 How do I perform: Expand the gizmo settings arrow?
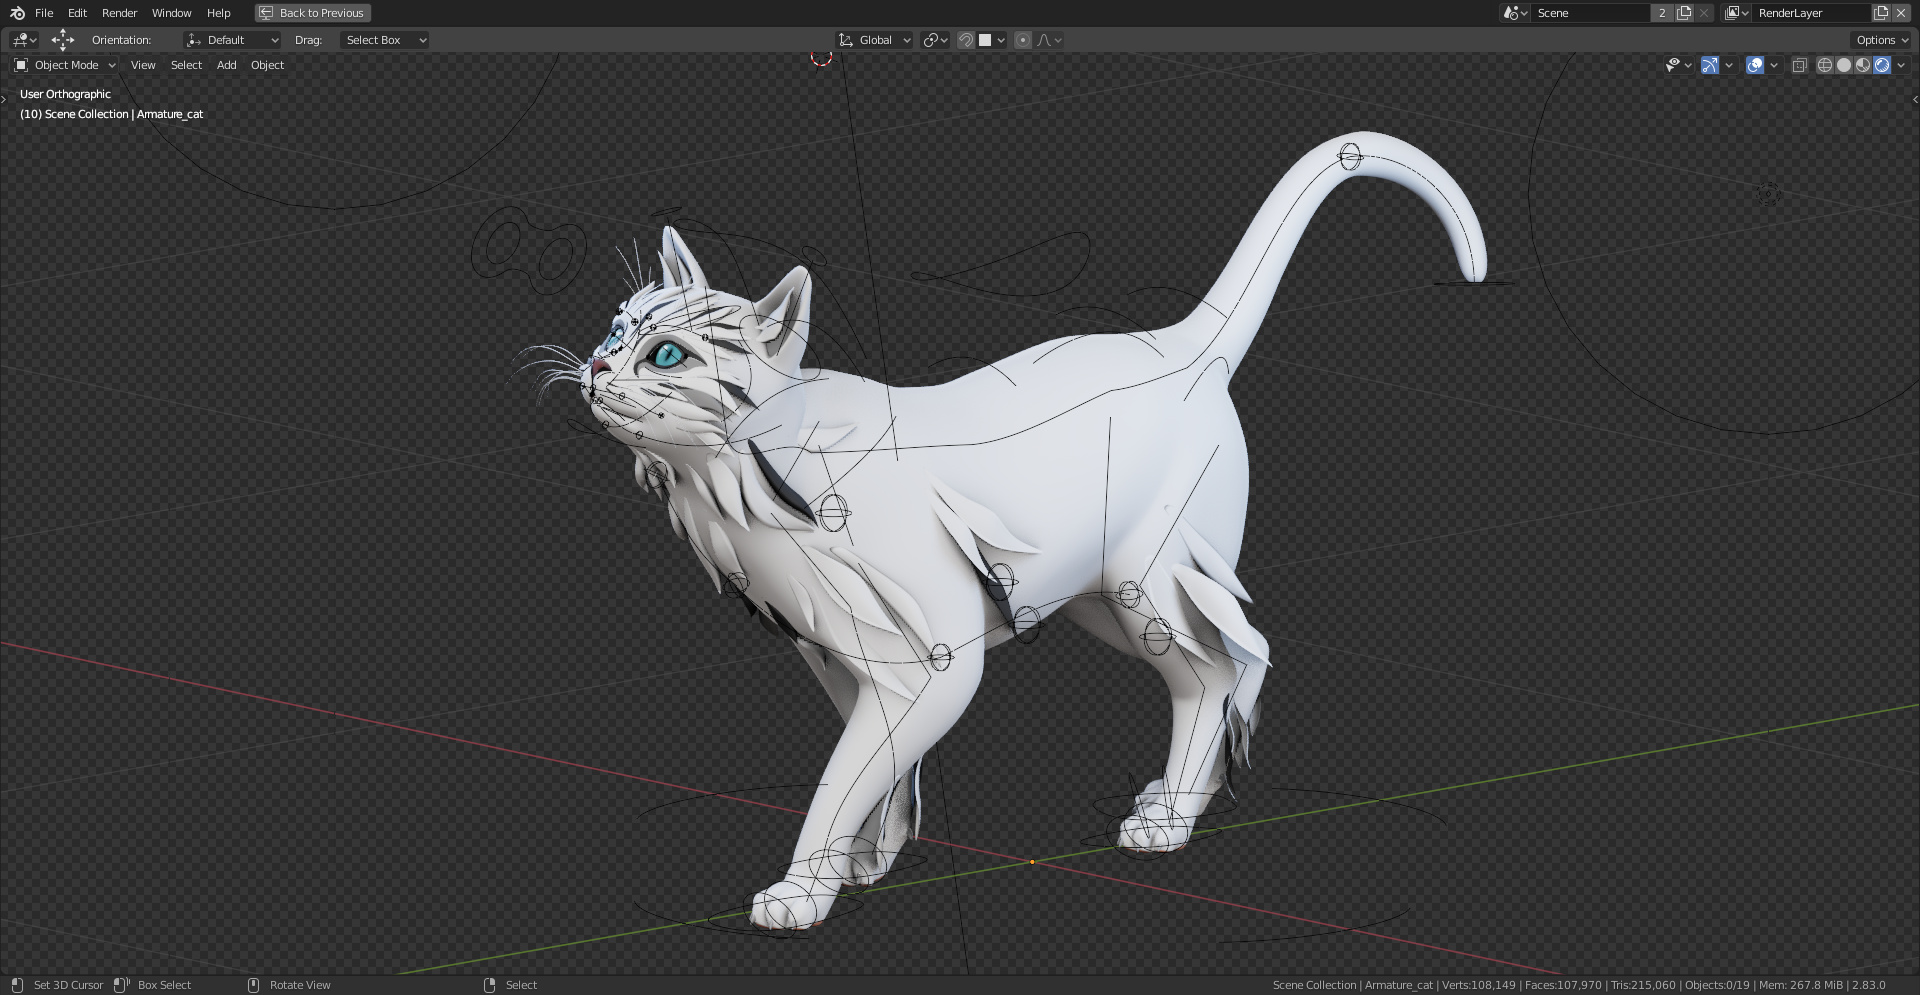(x=1729, y=65)
